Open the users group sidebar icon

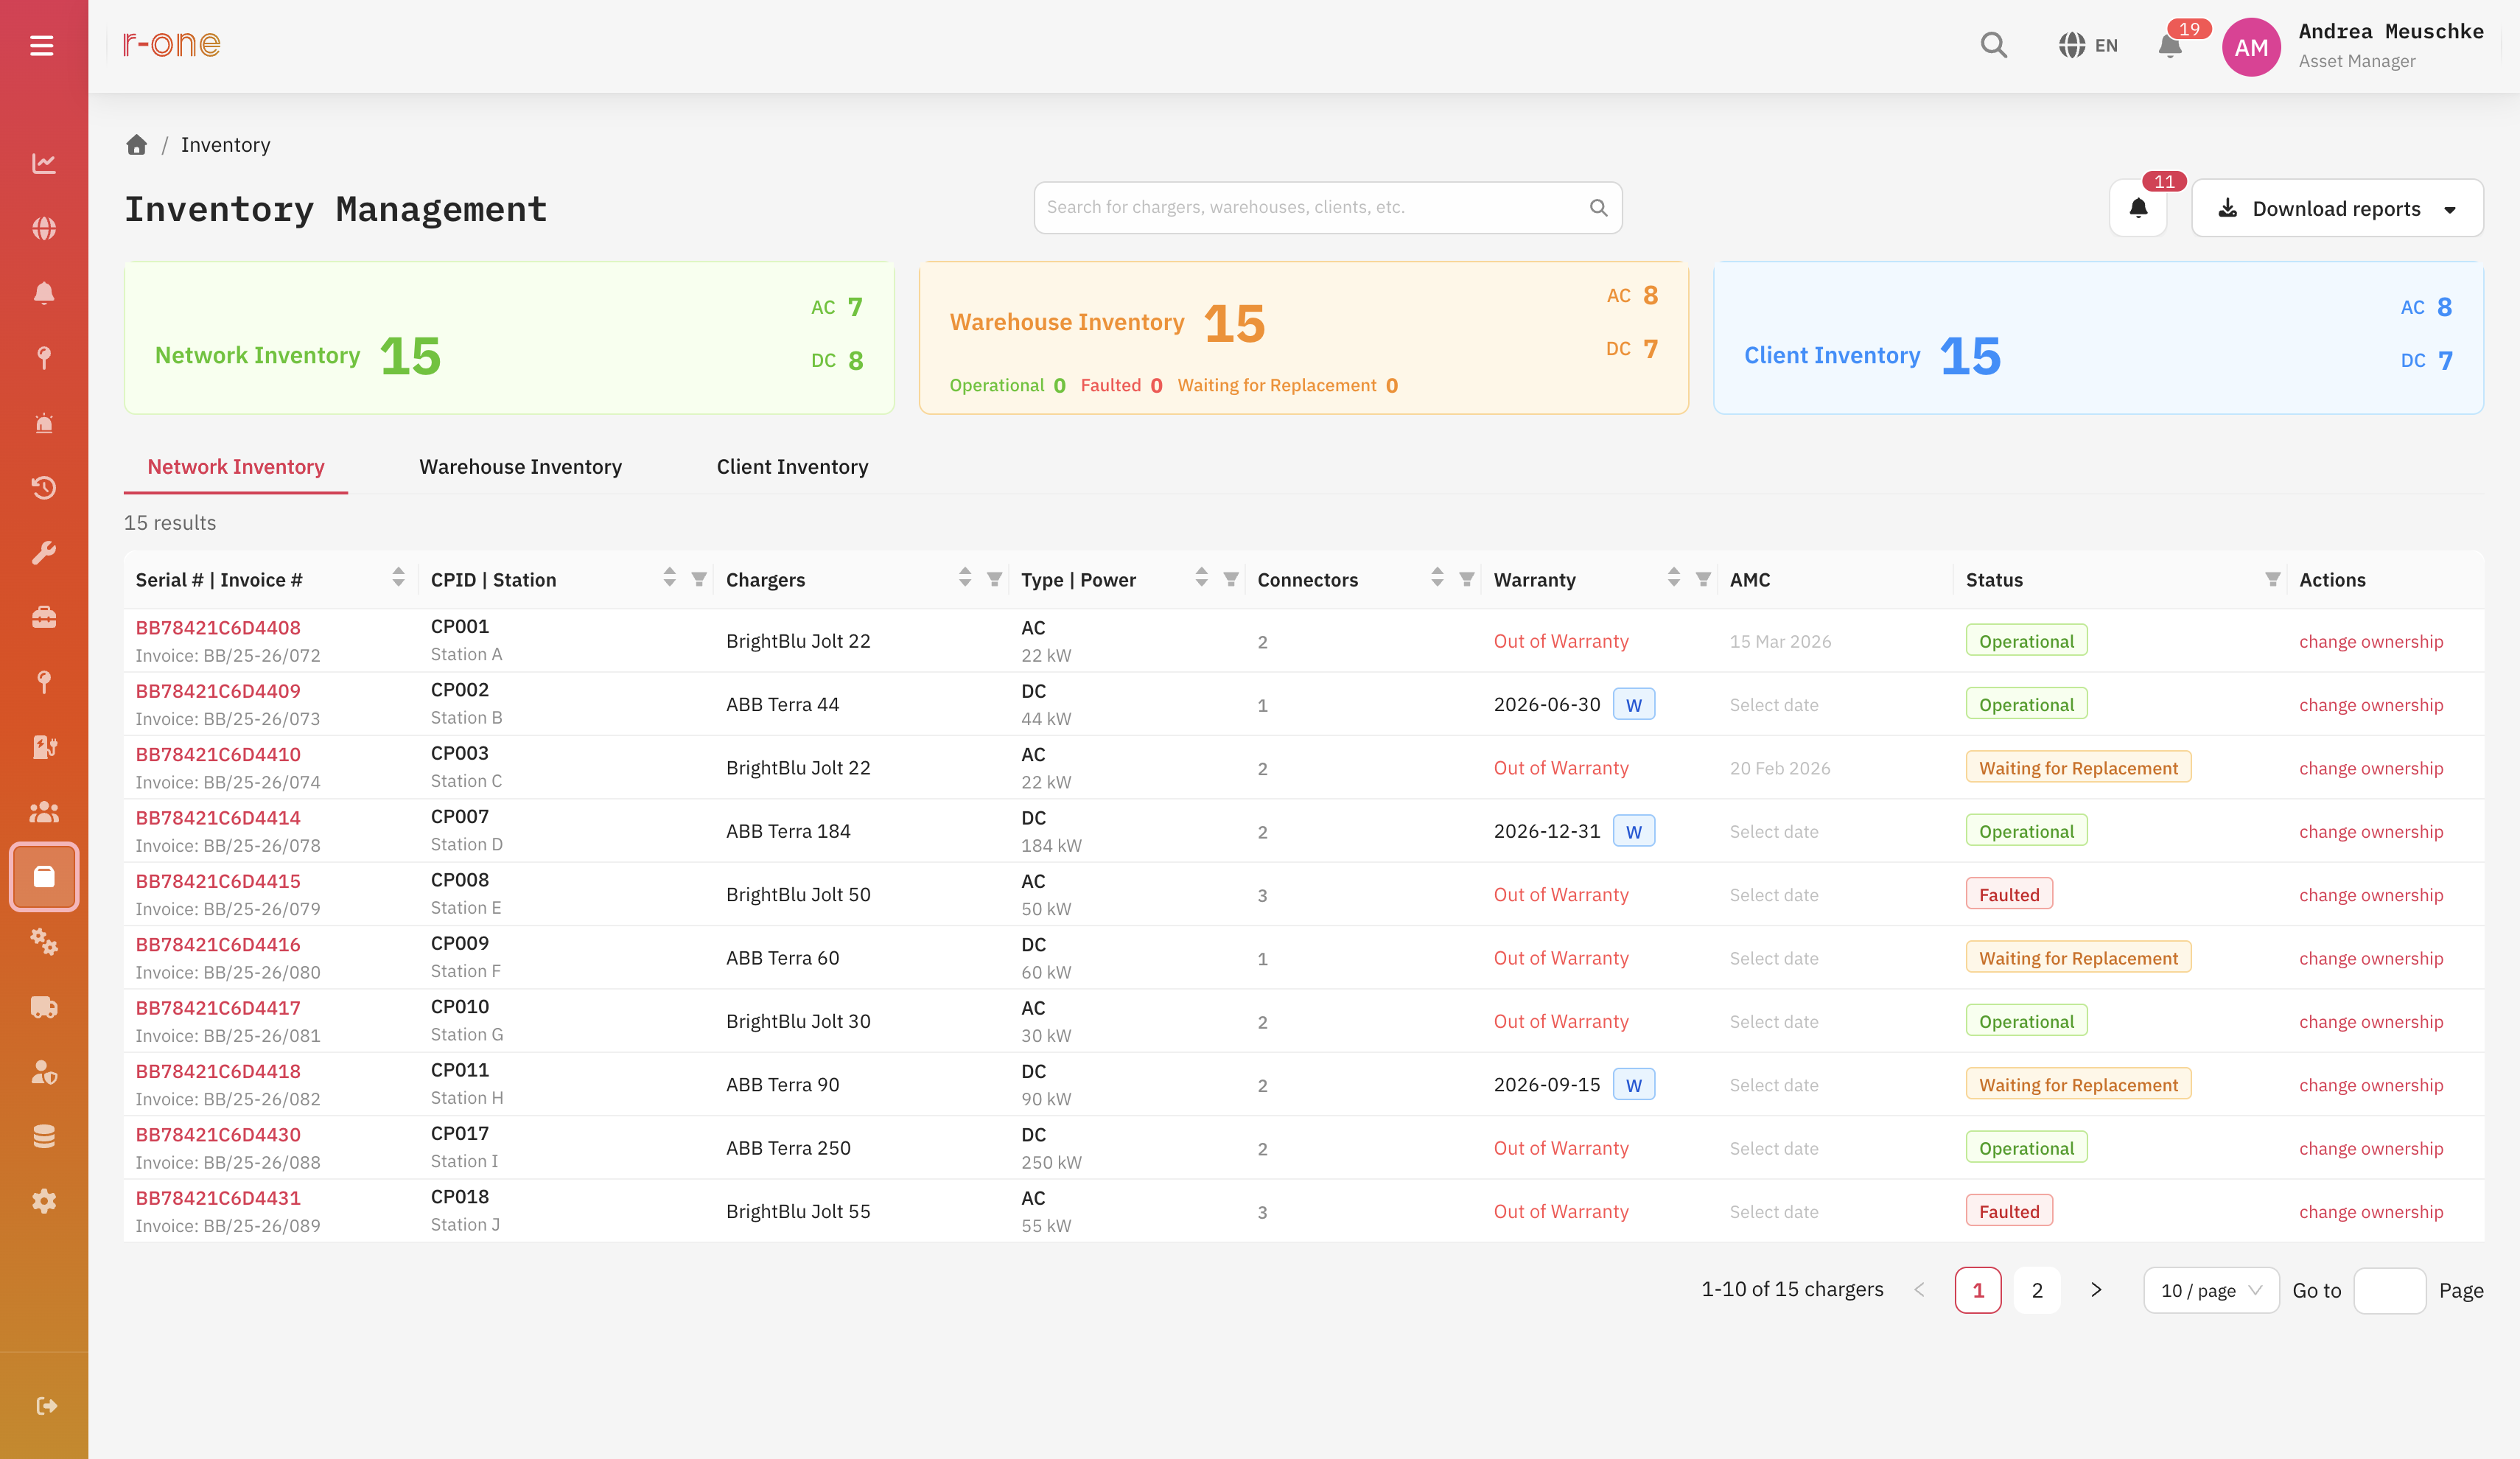click(44, 812)
